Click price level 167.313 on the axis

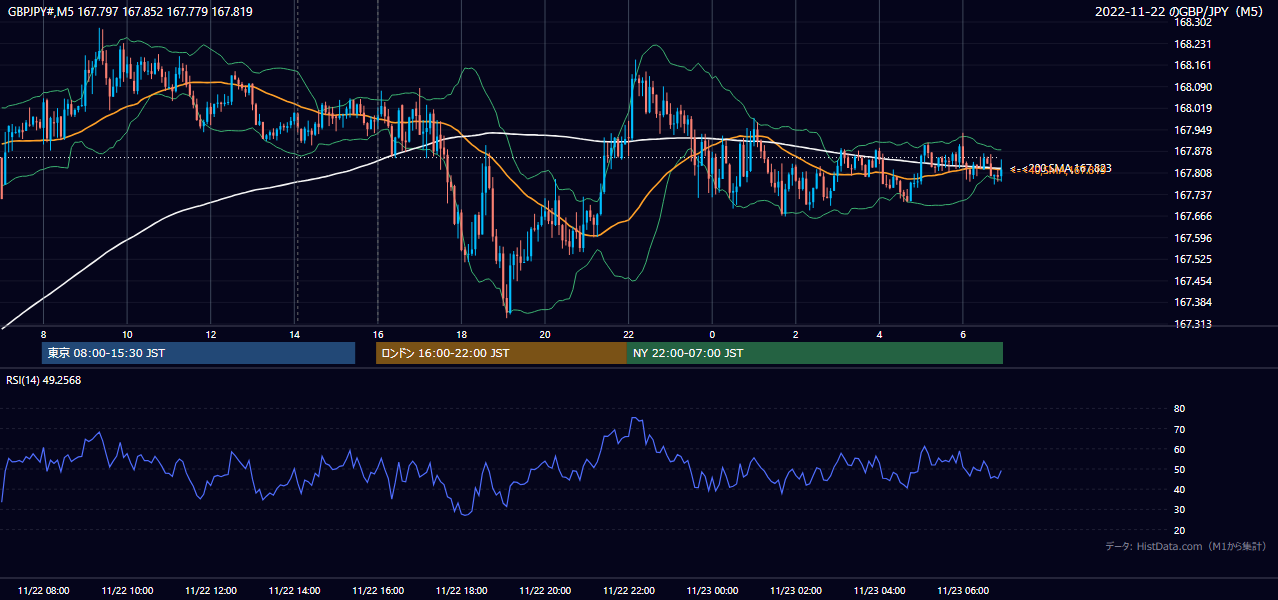tap(1192, 324)
